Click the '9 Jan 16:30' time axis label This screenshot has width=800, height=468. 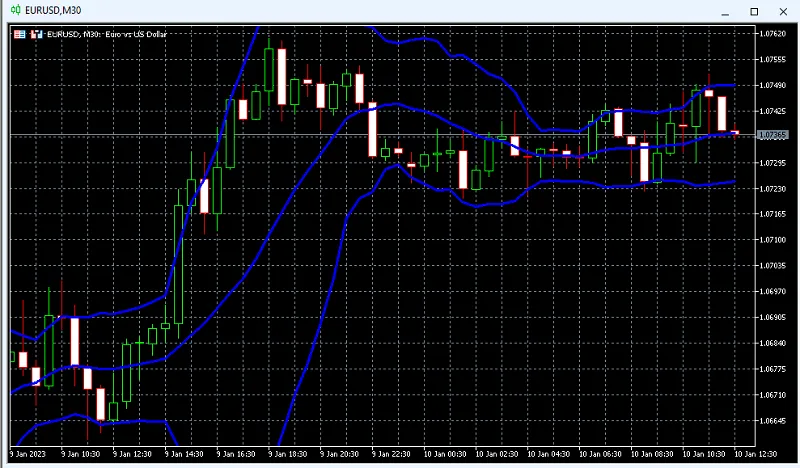[x=236, y=454]
